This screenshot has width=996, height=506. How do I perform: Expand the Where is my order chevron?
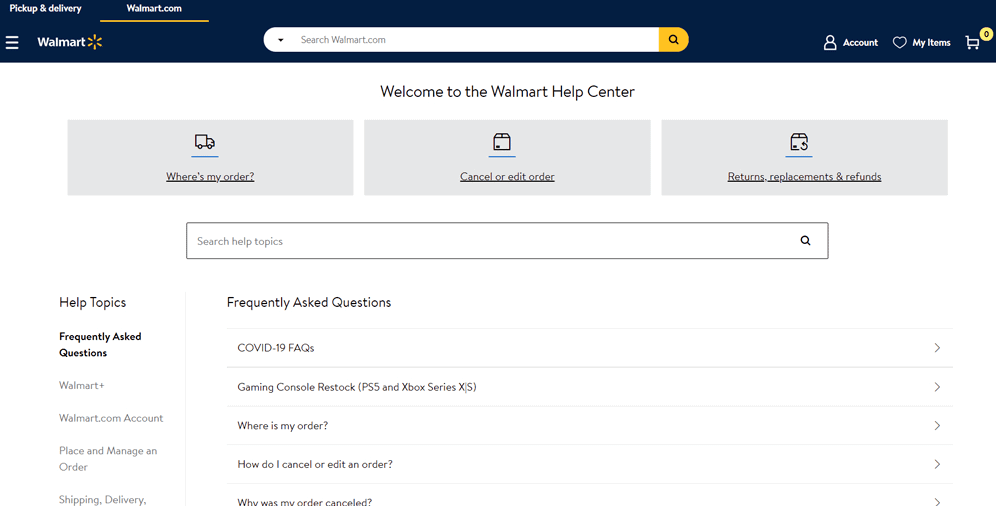[937, 425]
